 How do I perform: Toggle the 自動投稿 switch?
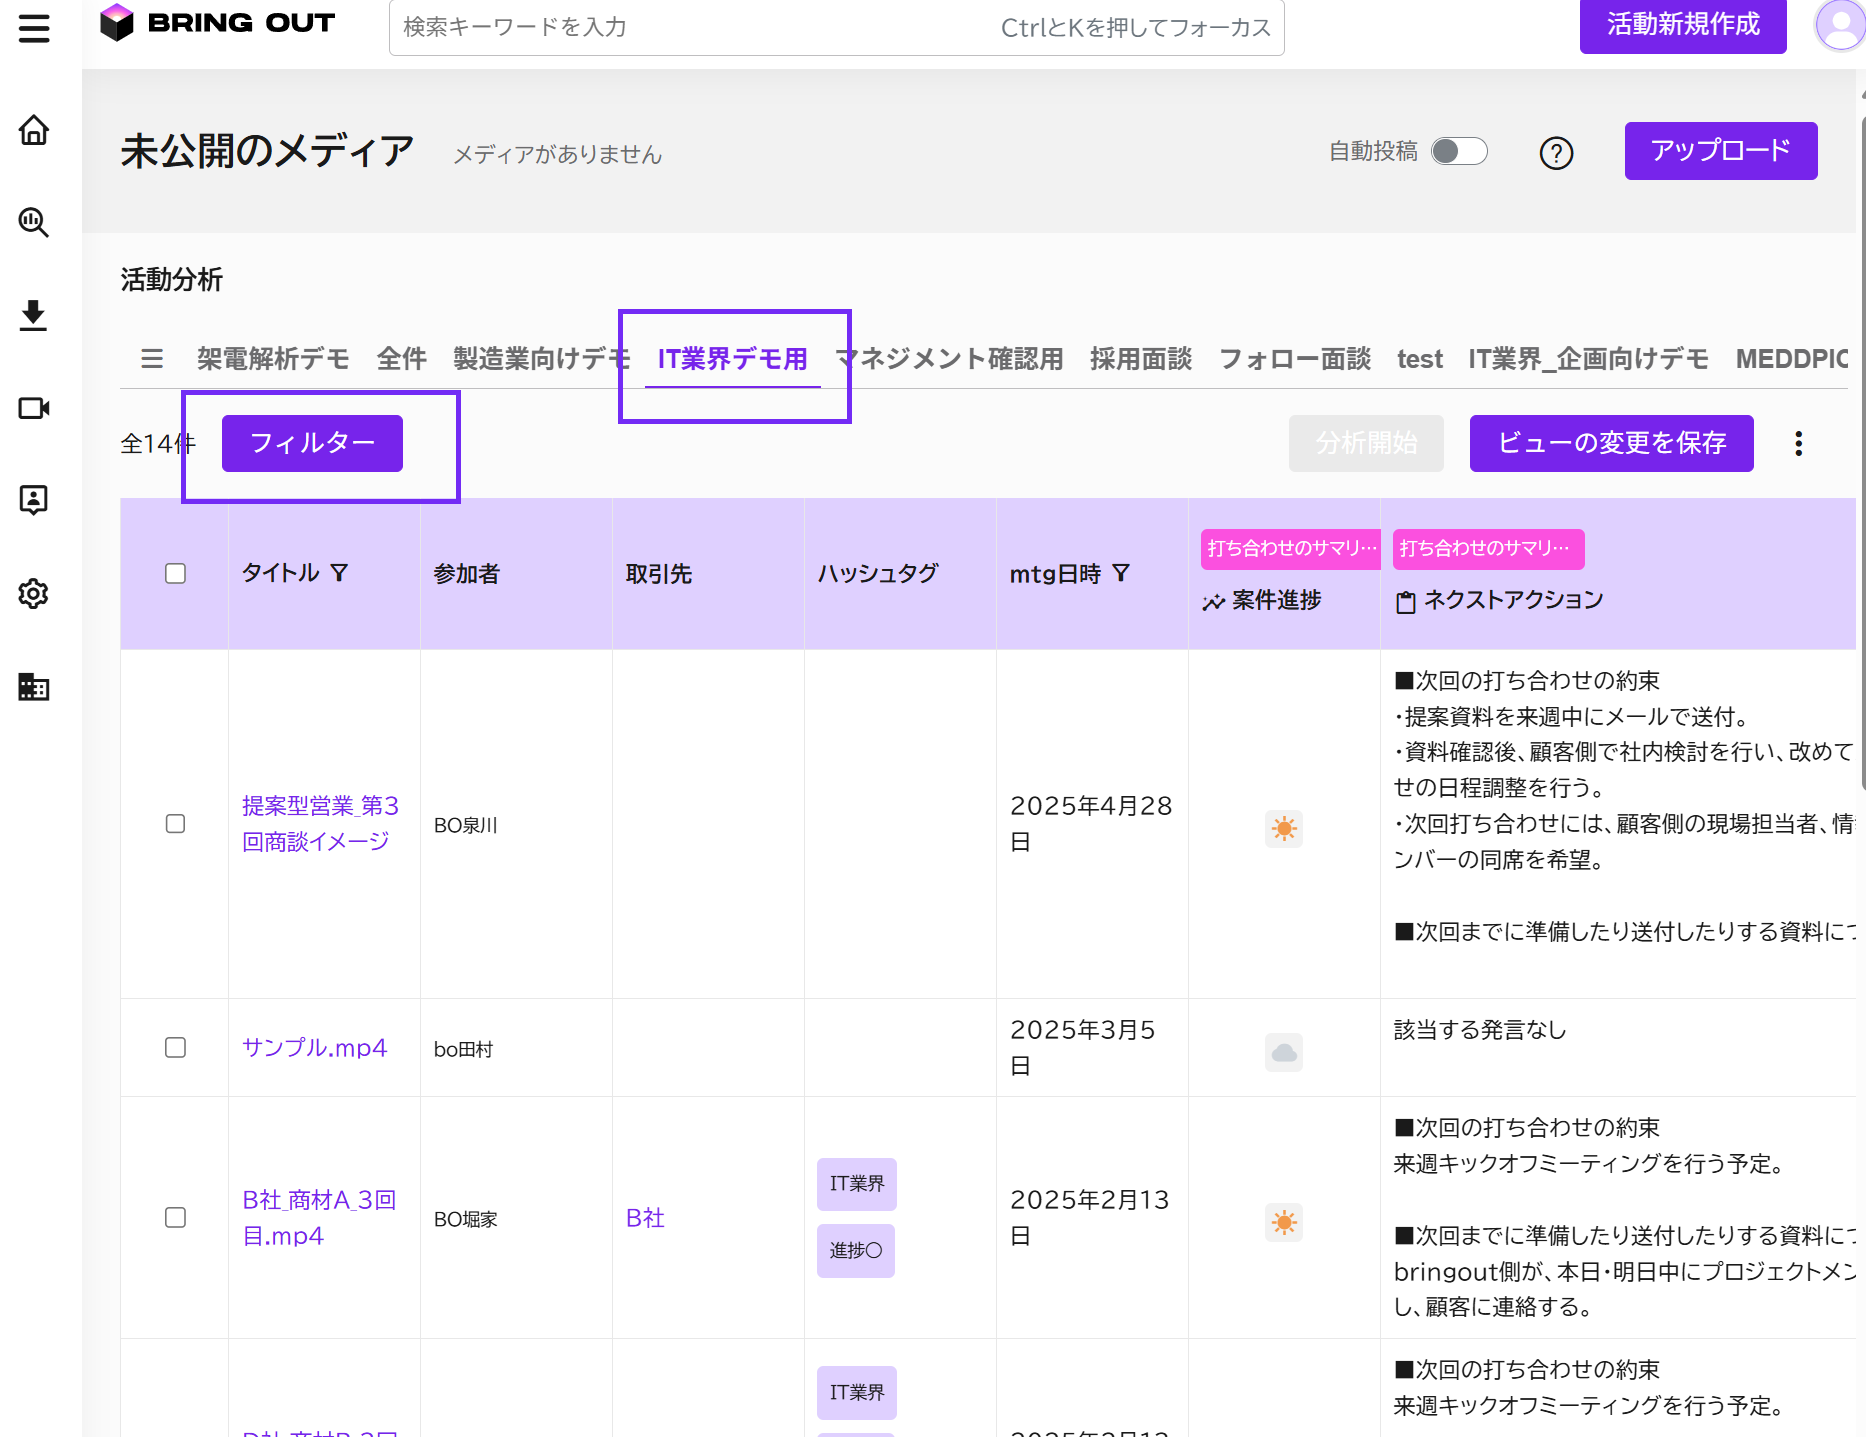coord(1459,151)
